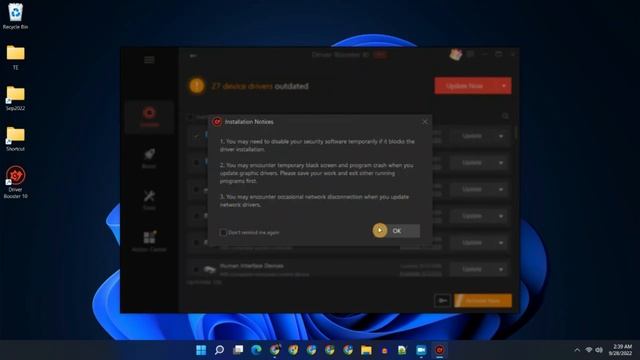Open Recycle Bin on the desktop
This screenshot has width=640, height=360.
[x=16, y=16]
